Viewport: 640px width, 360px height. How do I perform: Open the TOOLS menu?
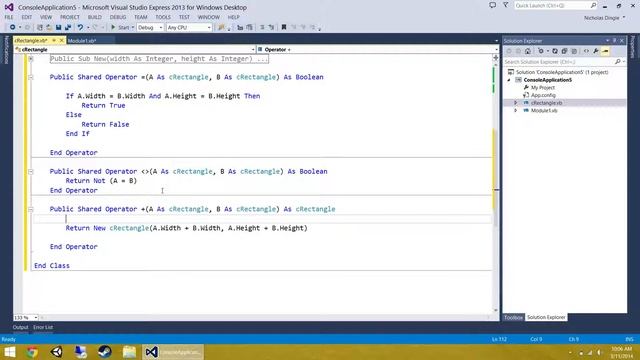click(163, 17)
